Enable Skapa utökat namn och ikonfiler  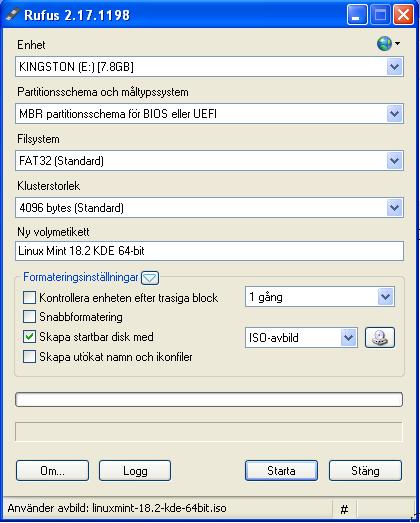tap(29, 357)
